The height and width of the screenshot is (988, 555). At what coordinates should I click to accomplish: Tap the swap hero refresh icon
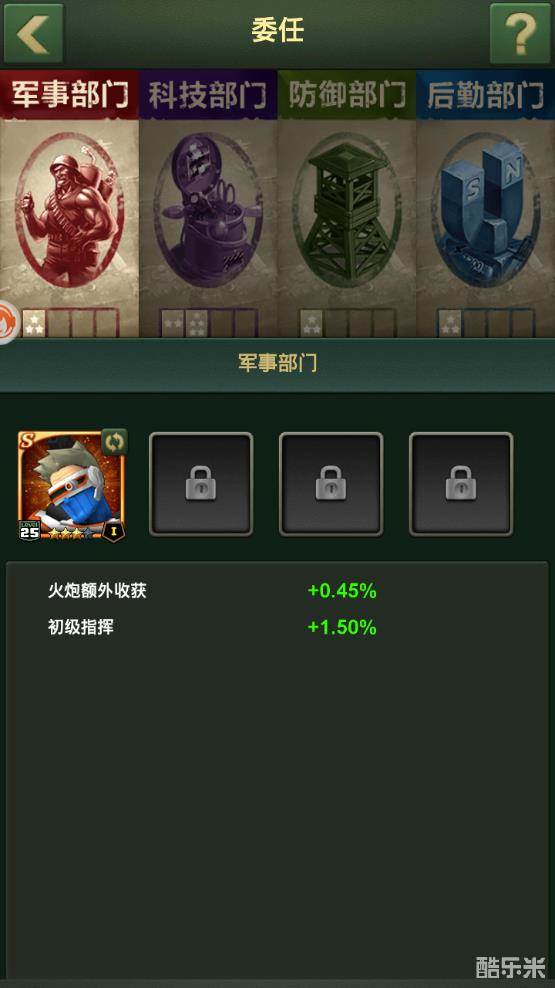pyautogui.click(x=114, y=442)
